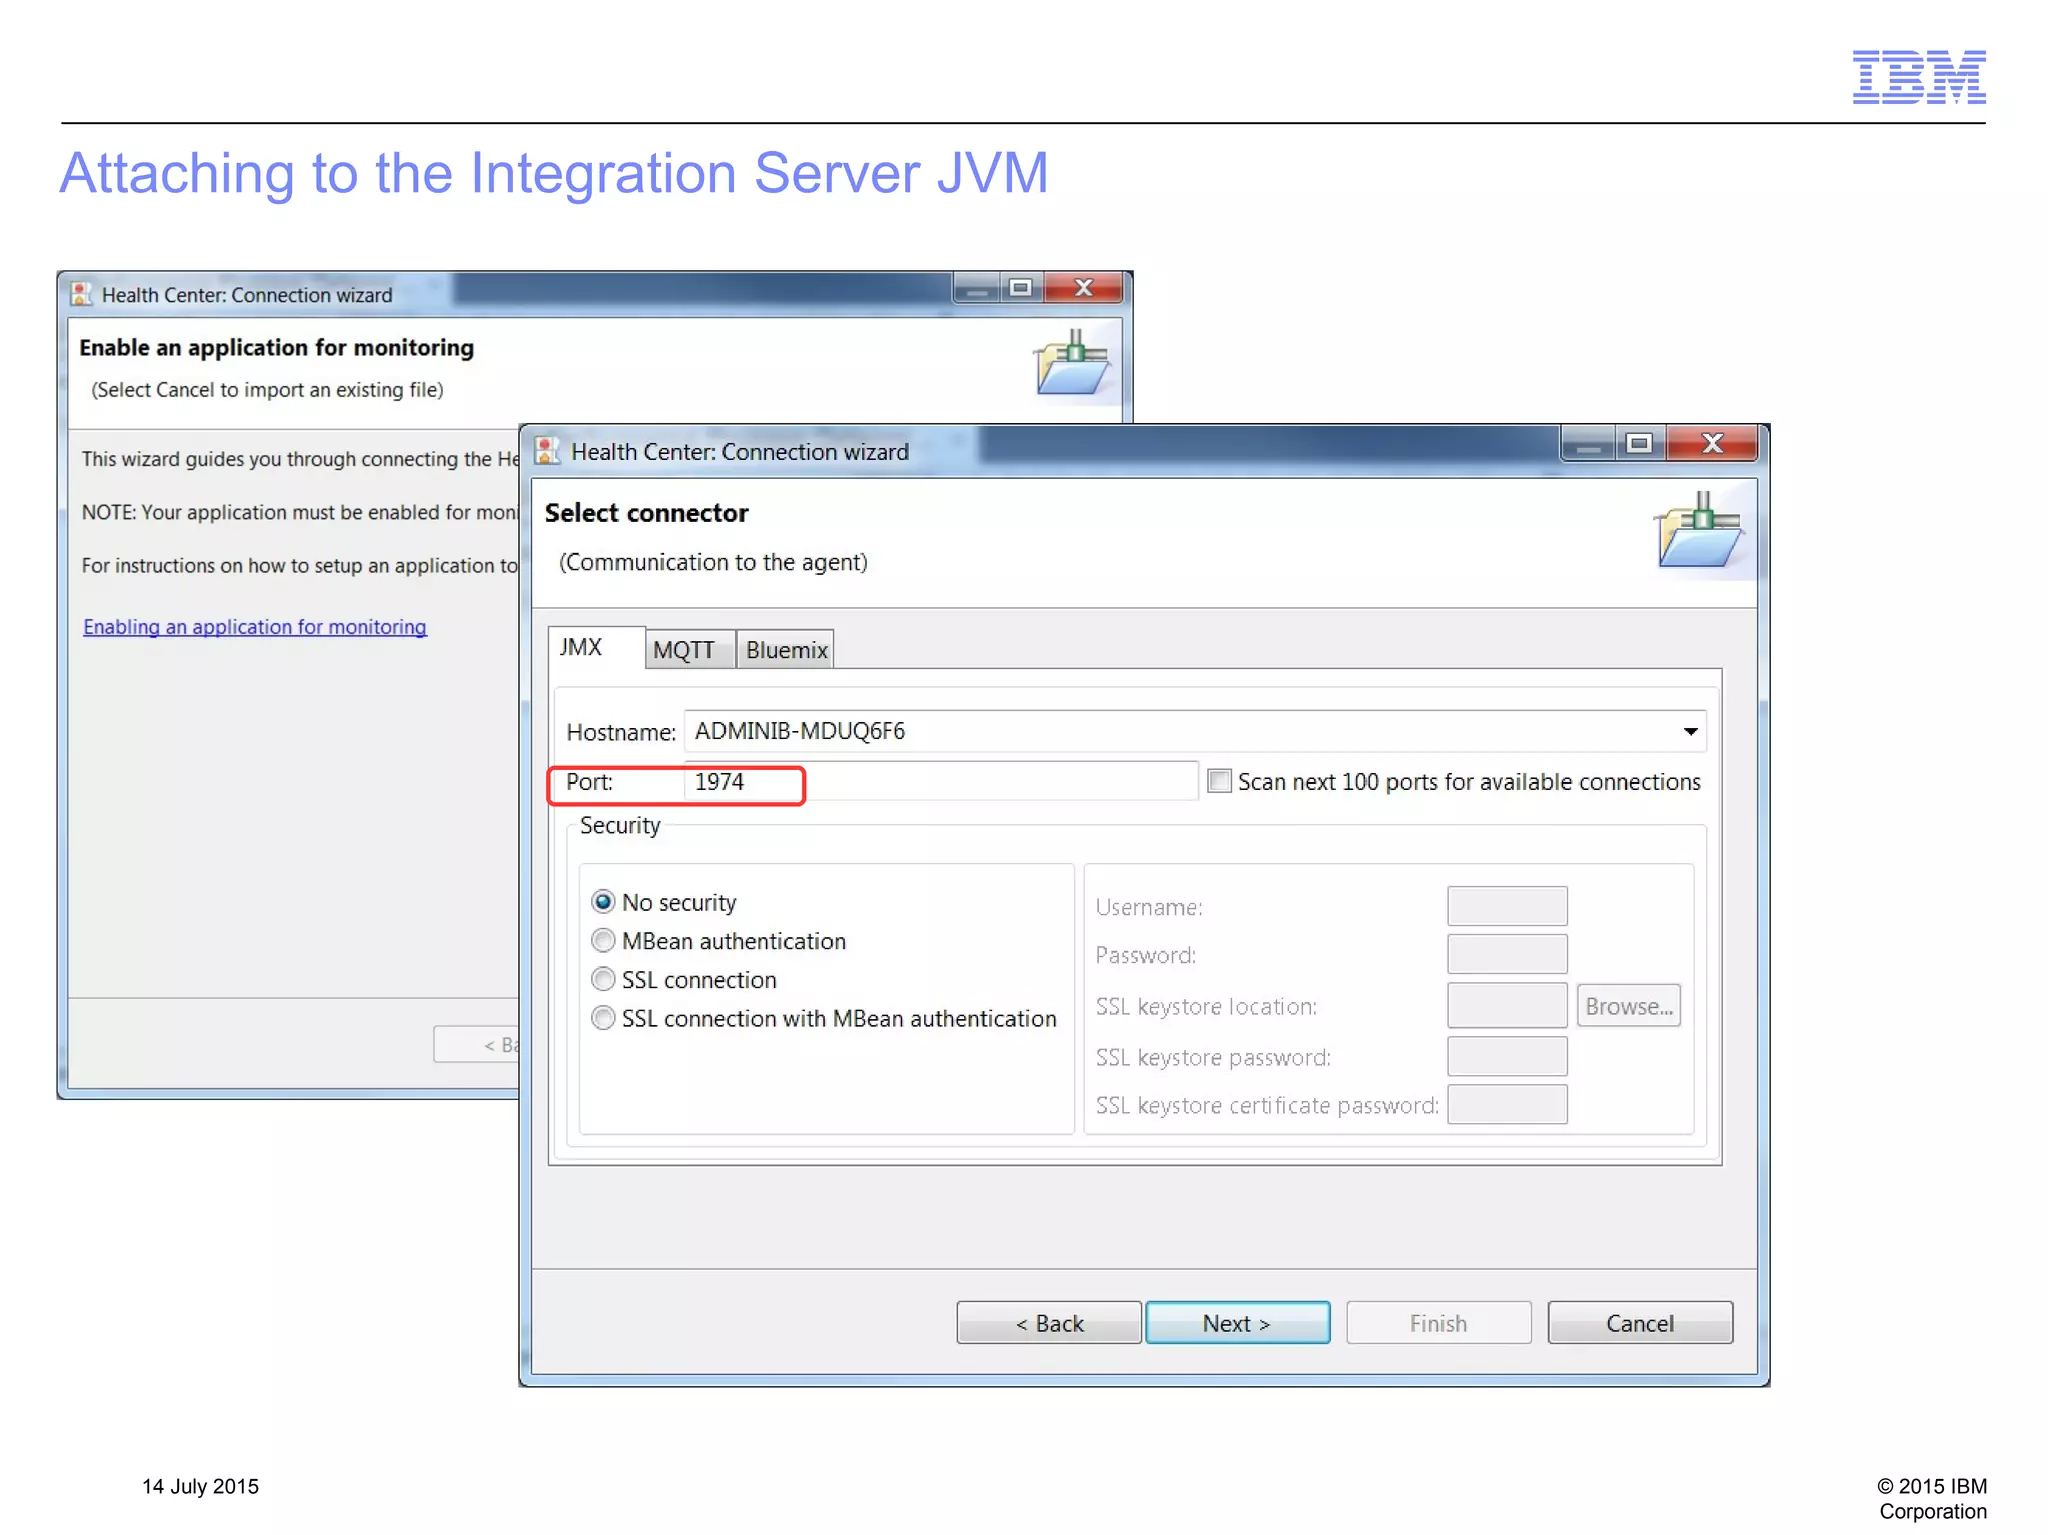Open the Hostname dropdown arrow
2048x1535 pixels.
click(1690, 731)
